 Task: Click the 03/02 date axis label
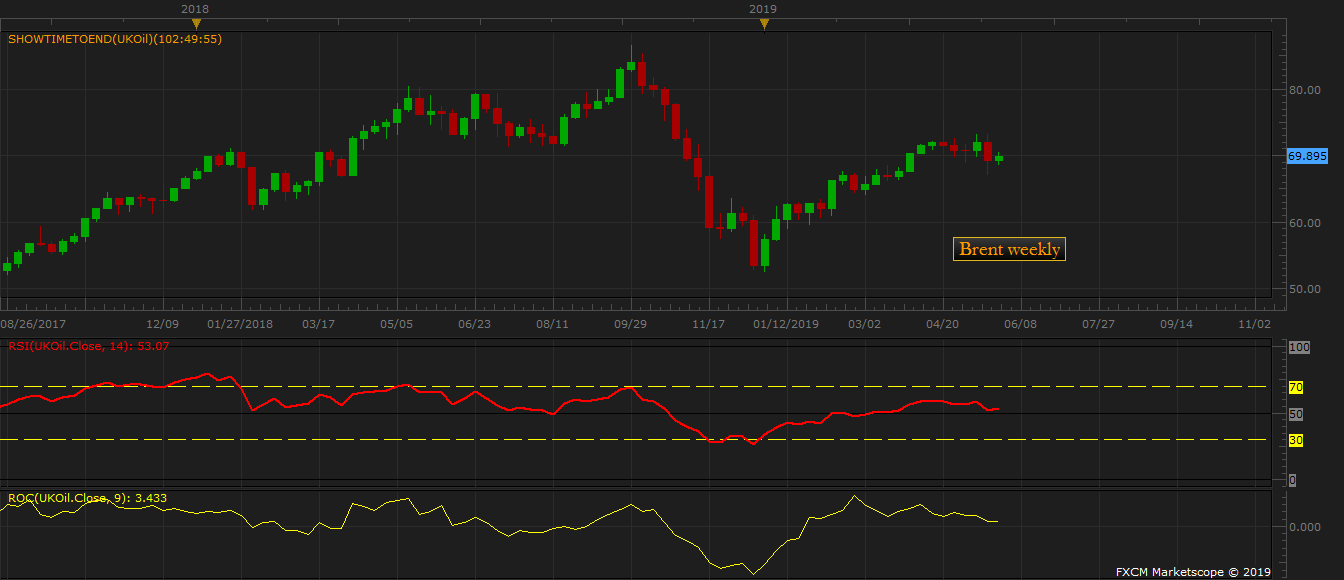pos(865,324)
